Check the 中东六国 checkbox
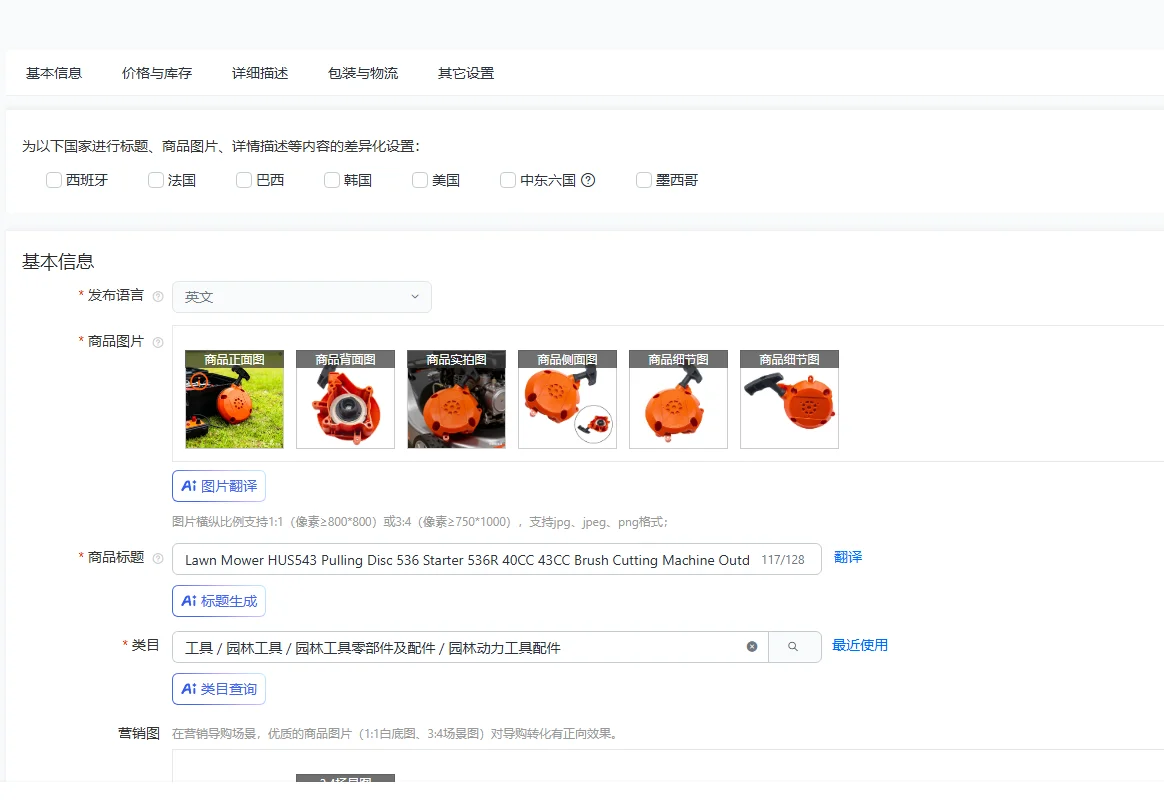The height and width of the screenshot is (812, 1164). click(x=508, y=180)
